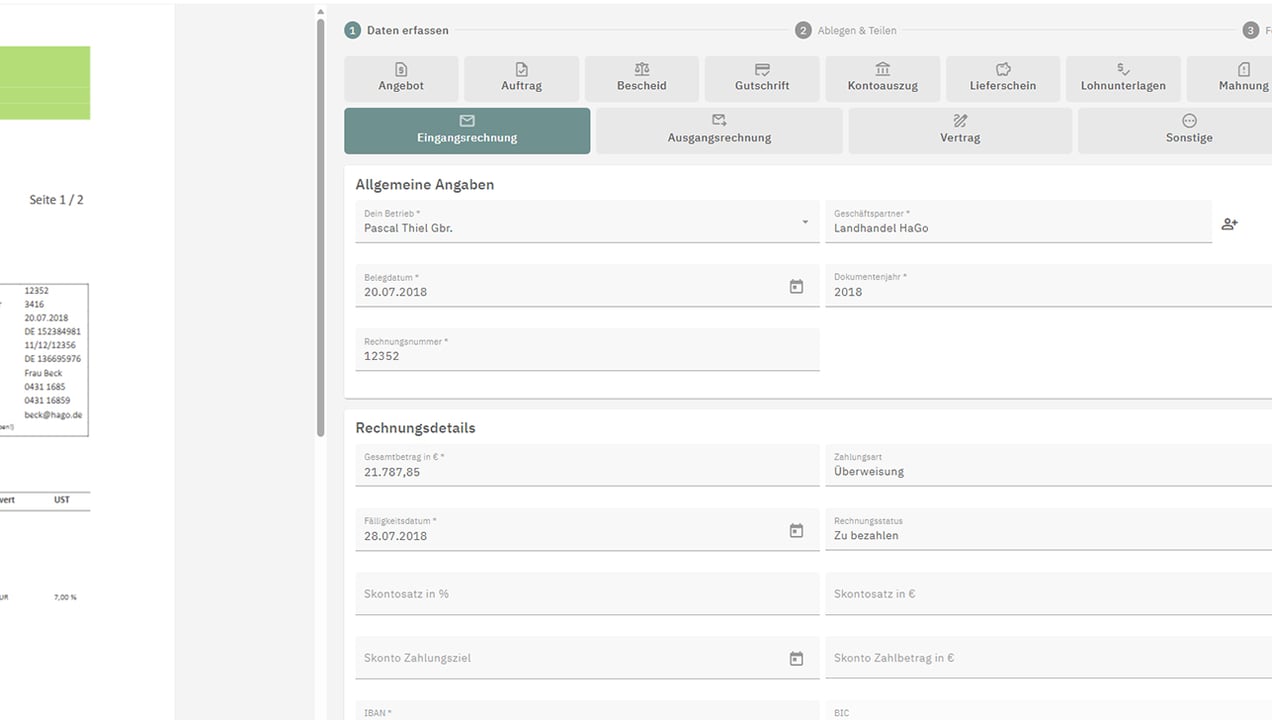Select Gutschrift document type
The width and height of the screenshot is (1272, 720).
[x=762, y=78]
